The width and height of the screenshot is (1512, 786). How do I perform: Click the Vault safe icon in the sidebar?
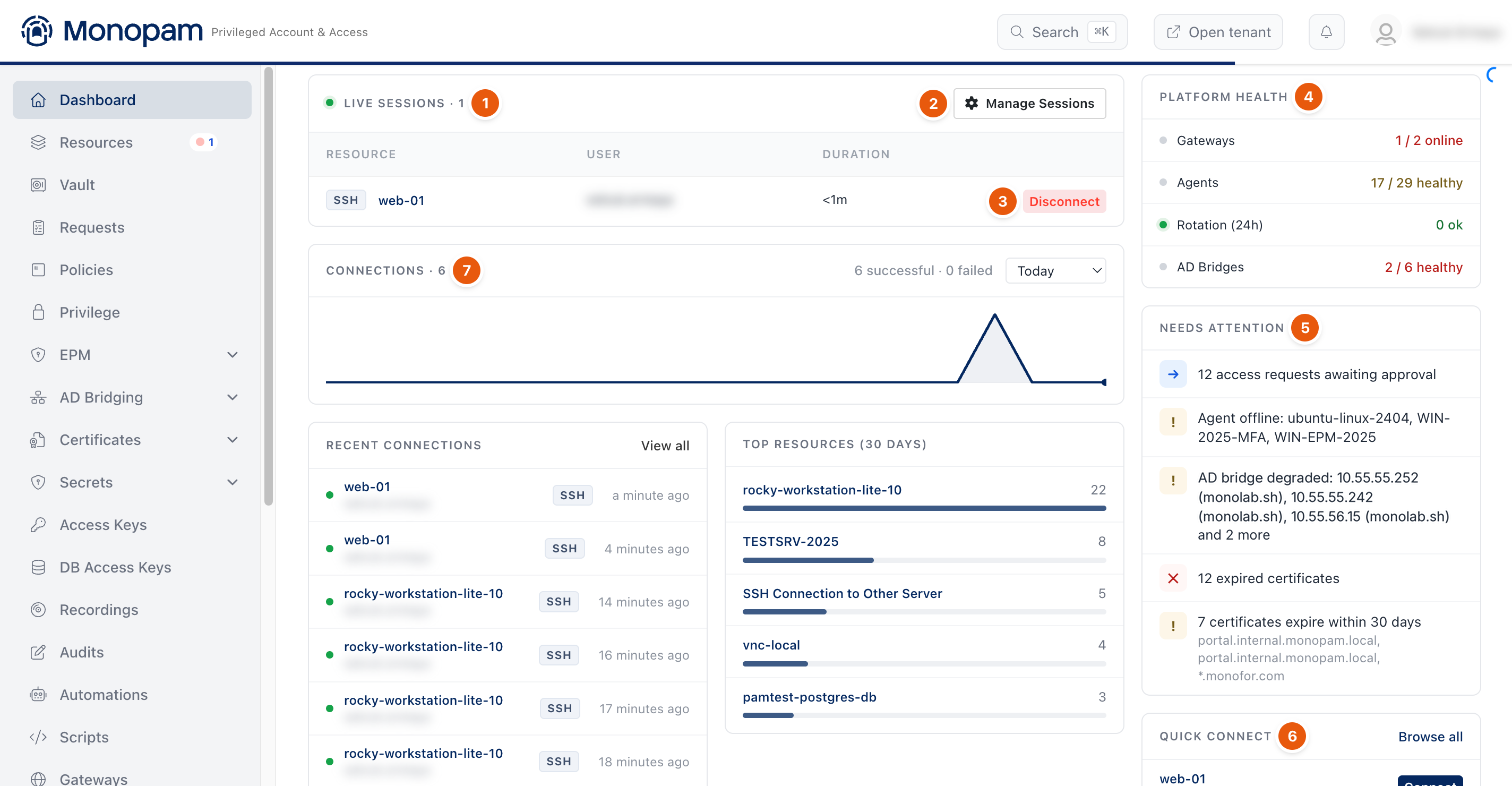point(39,185)
